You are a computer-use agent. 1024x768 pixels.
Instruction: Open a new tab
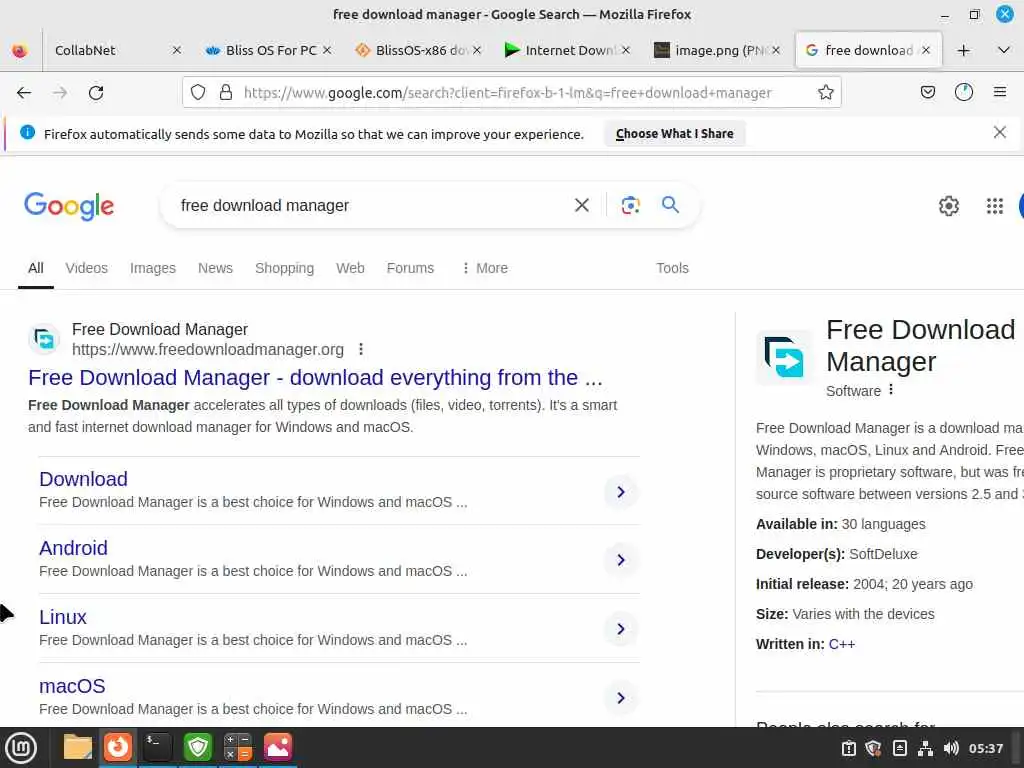(963, 50)
